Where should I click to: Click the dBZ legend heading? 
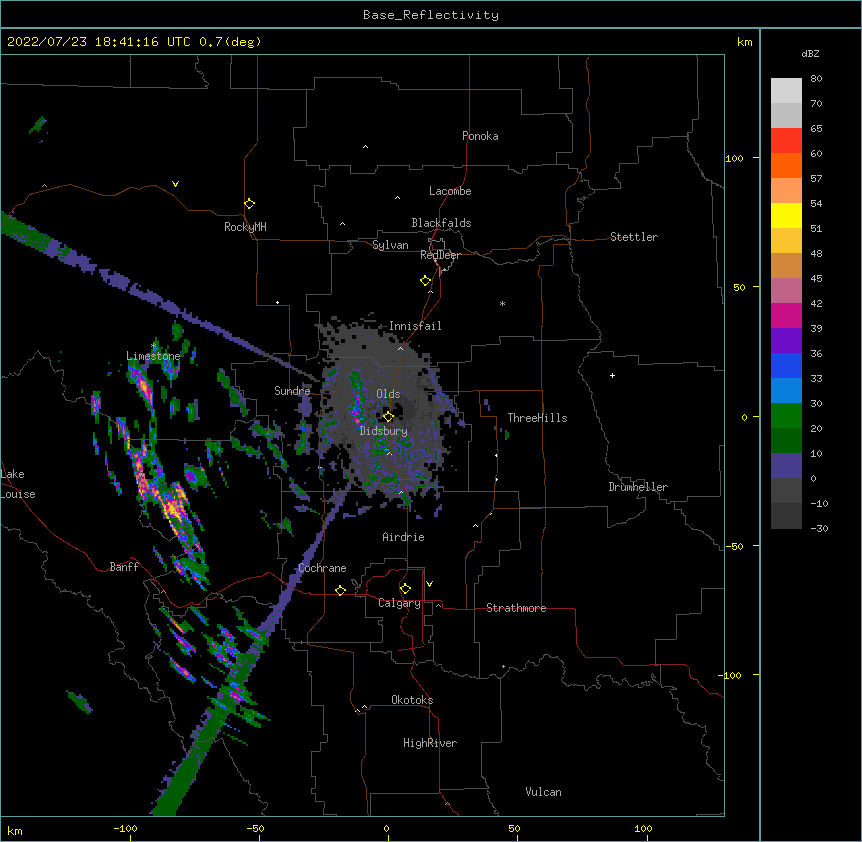click(x=810, y=54)
